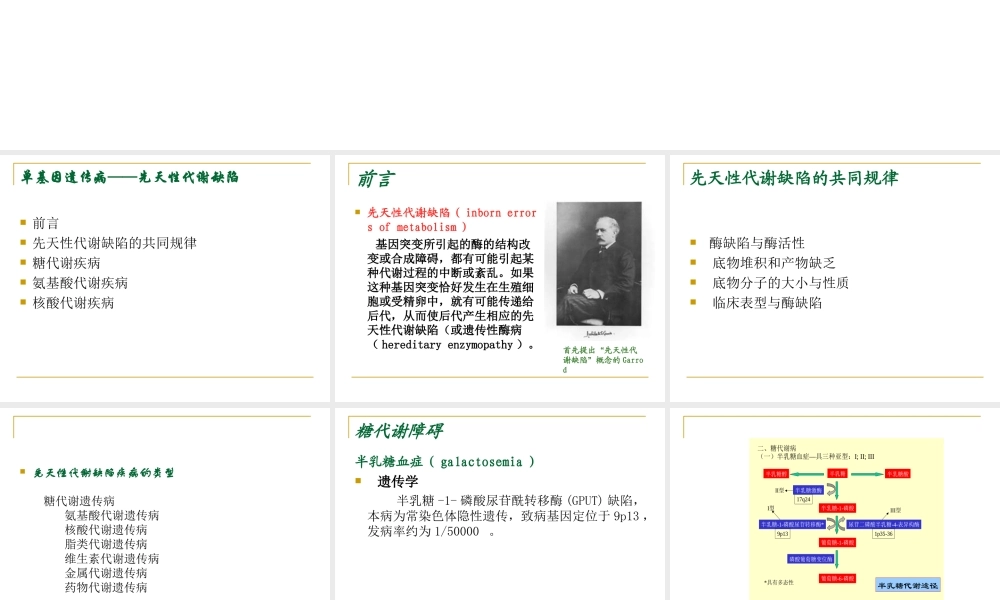Click the 9p13 label under the transferase box
The width and height of the screenshot is (1000, 600).
pos(782,534)
